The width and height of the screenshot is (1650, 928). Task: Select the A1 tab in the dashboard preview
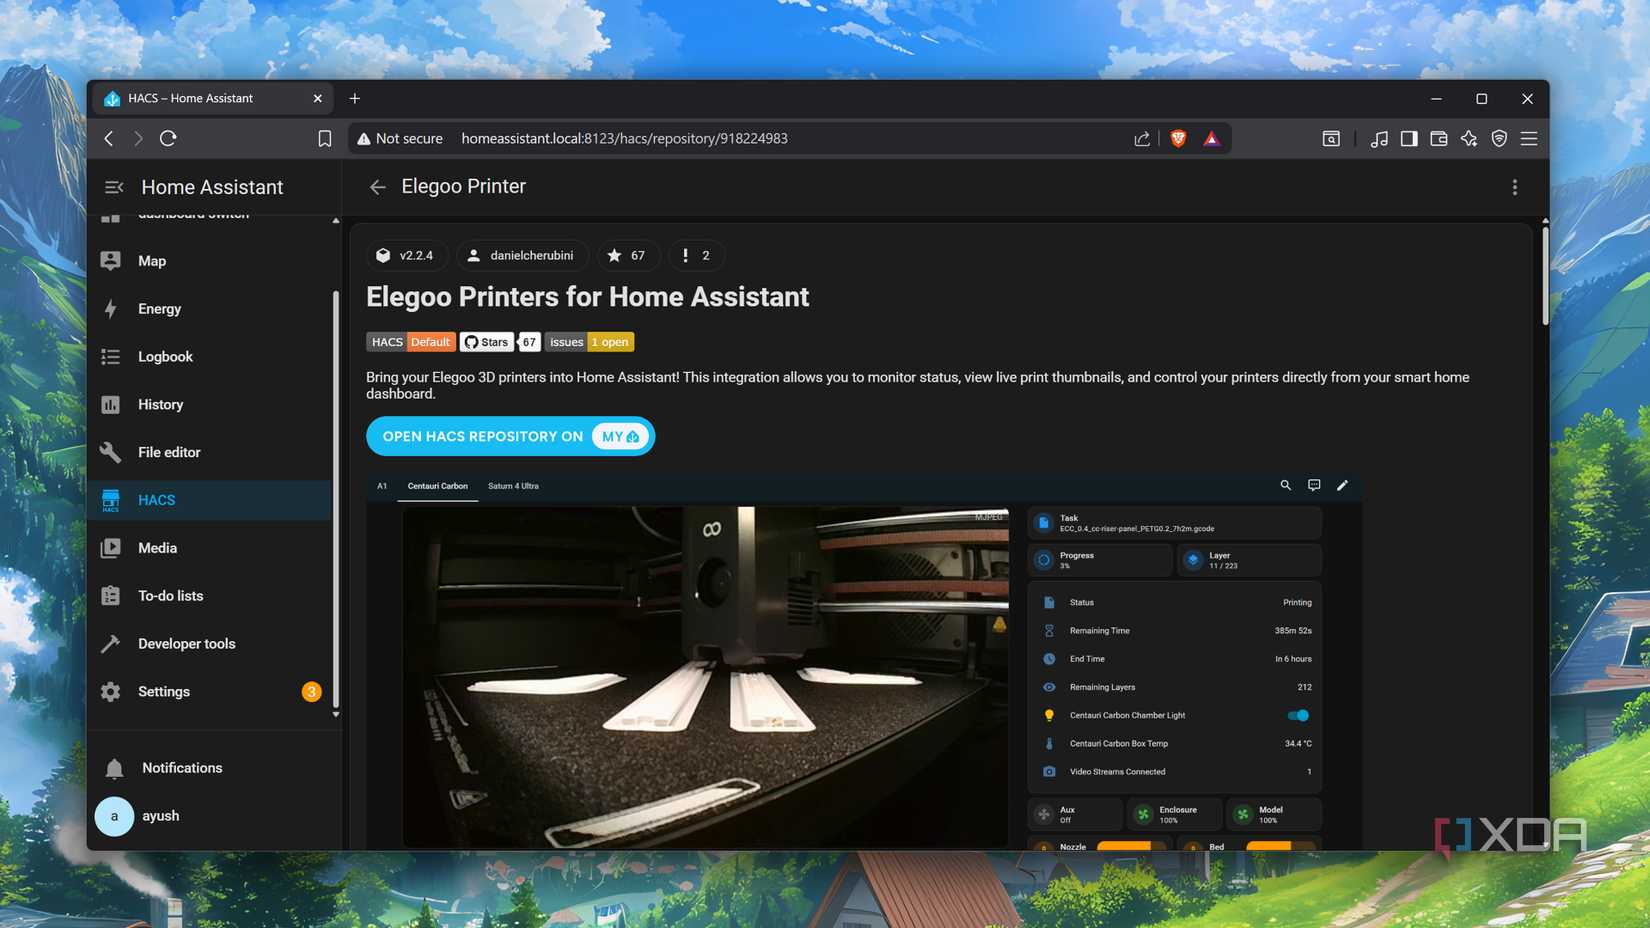click(382, 486)
